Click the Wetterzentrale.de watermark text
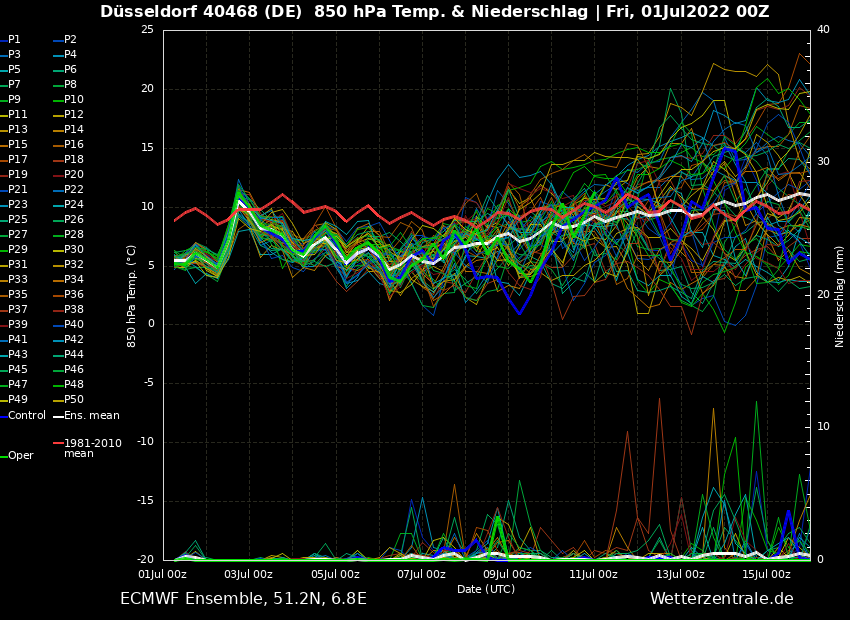The width and height of the screenshot is (850, 620). [721, 599]
